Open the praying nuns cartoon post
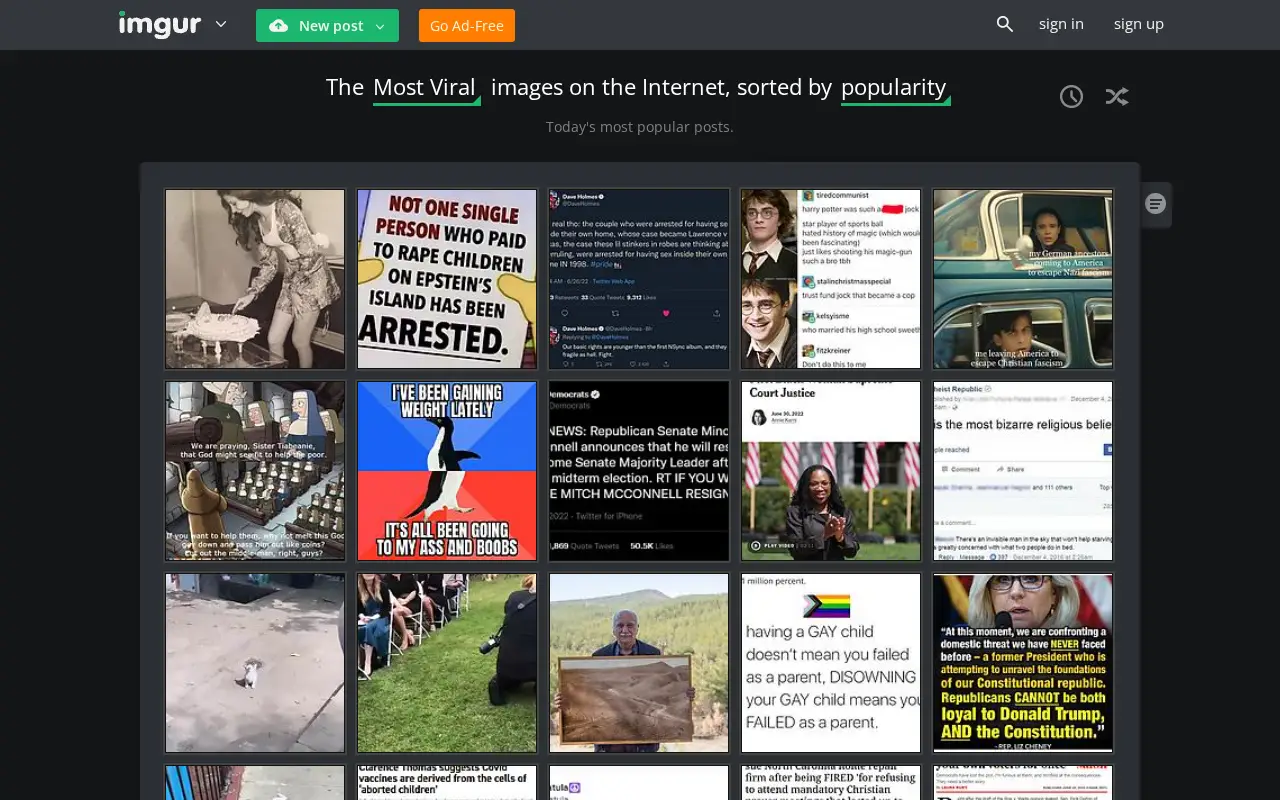The width and height of the screenshot is (1280, 800). pyautogui.click(x=255, y=471)
